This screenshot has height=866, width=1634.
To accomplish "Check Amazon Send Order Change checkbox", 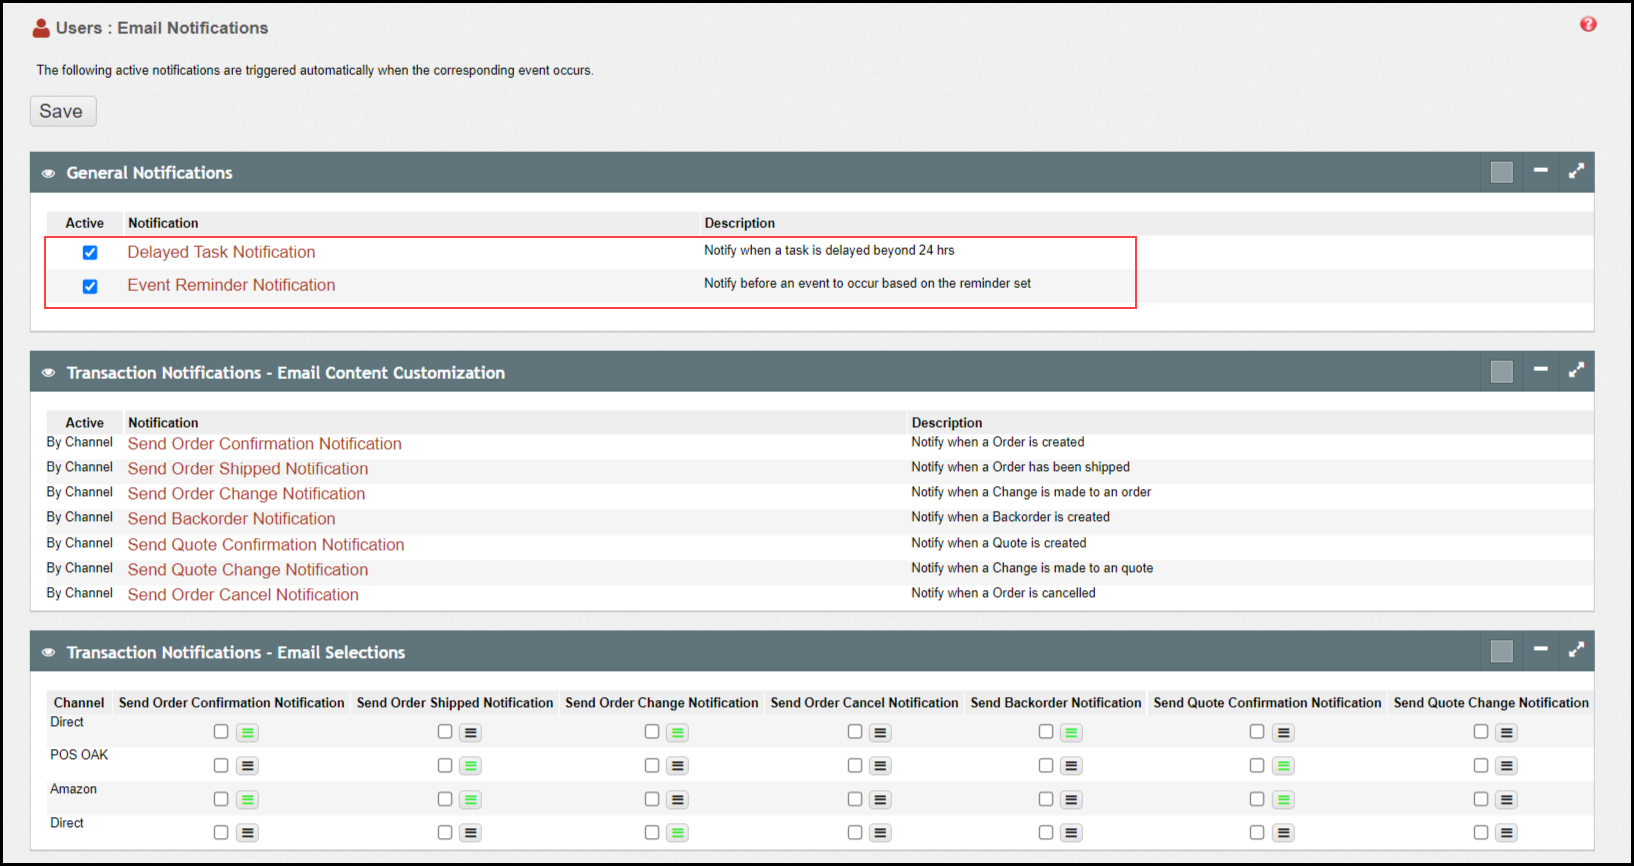I will (652, 799).
